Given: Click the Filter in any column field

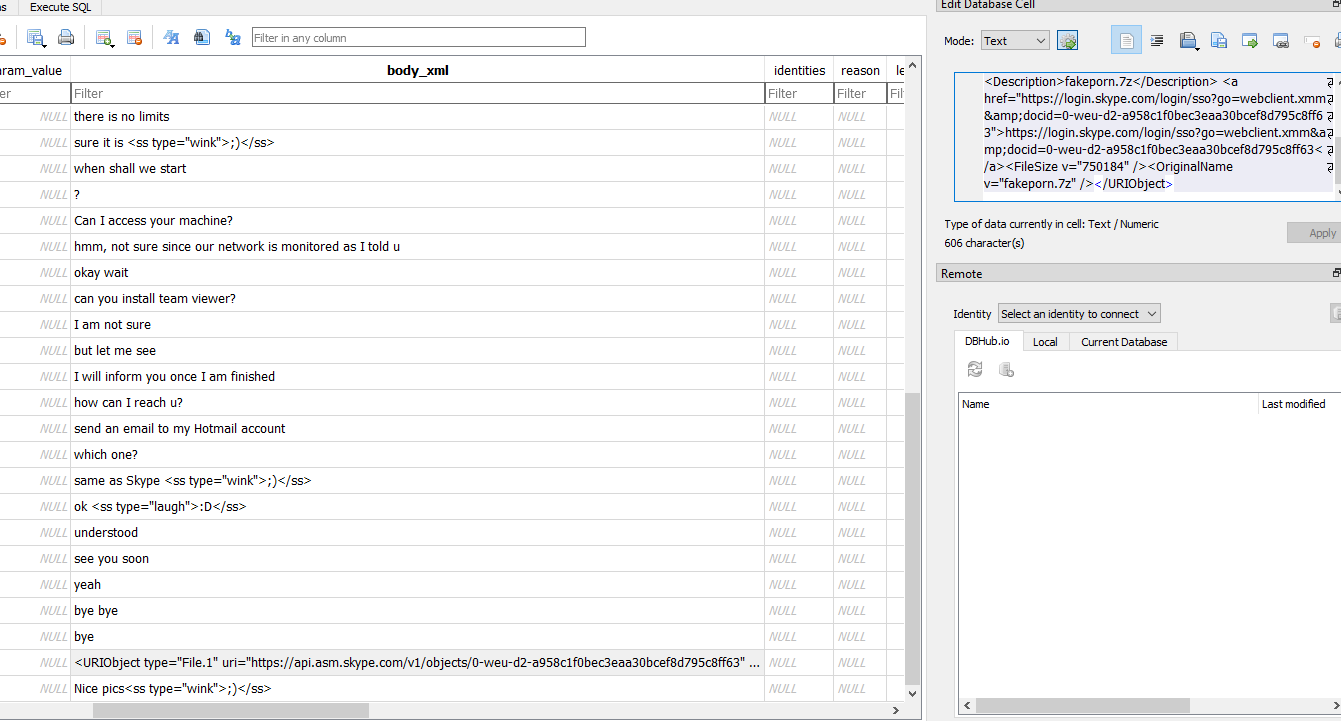Looking at the screenshot, I should (x=418, y=38).
